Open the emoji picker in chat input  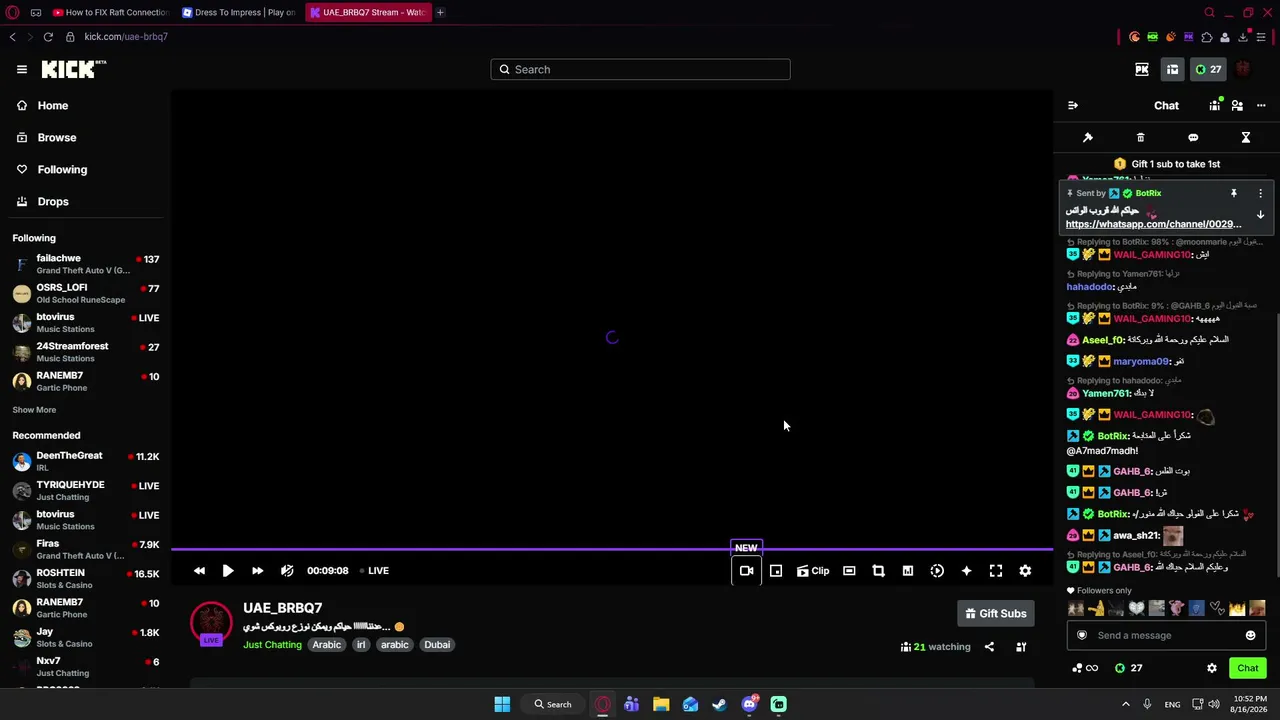click(1250, 636)
